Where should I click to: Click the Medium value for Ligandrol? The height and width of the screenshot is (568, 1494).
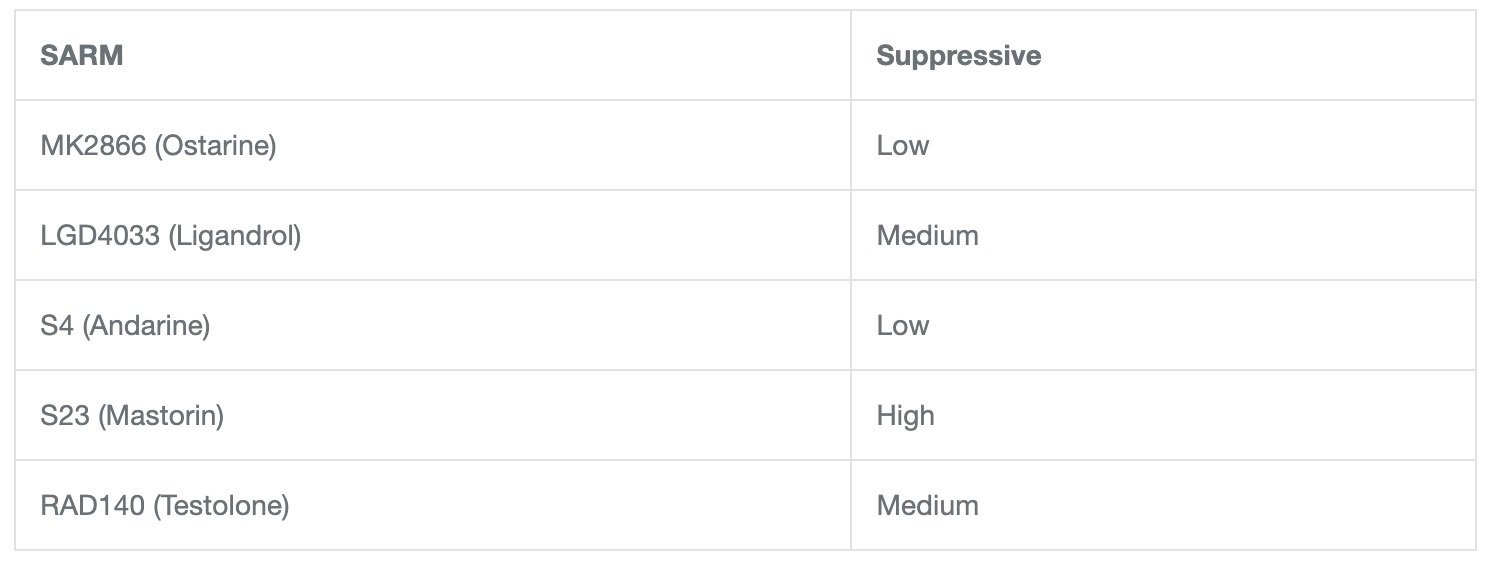(x=928, y=236)
